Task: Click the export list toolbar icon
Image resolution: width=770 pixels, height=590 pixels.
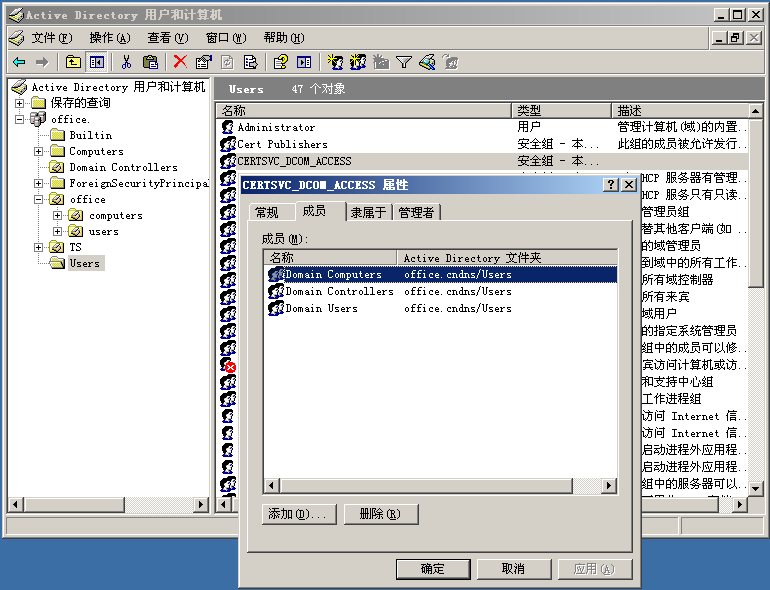Action: pos(251,62)
